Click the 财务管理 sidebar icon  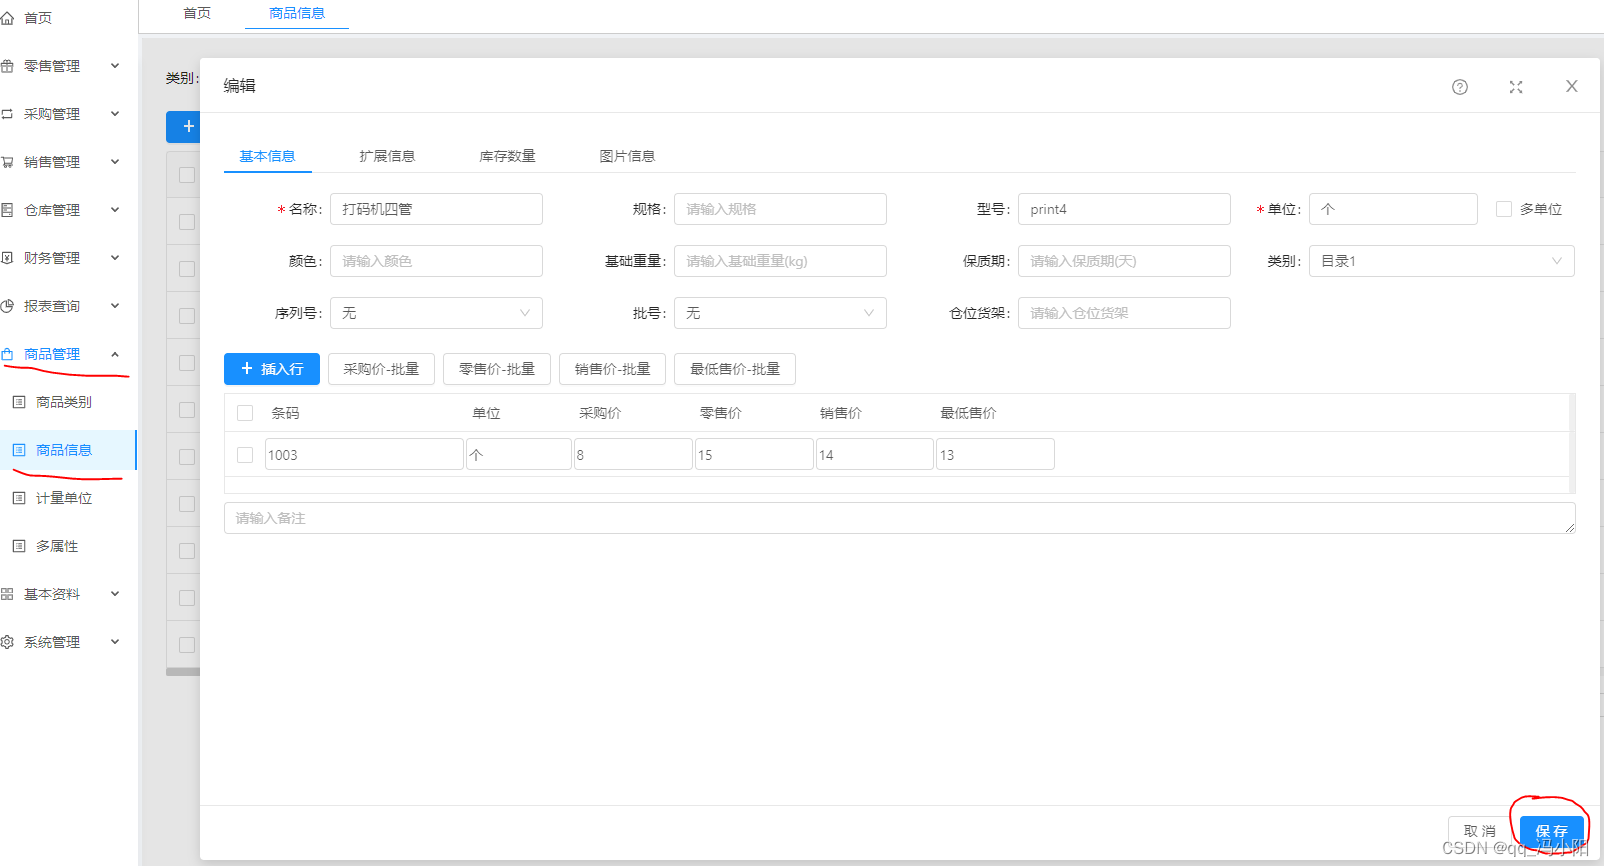[x=7, y=258]
